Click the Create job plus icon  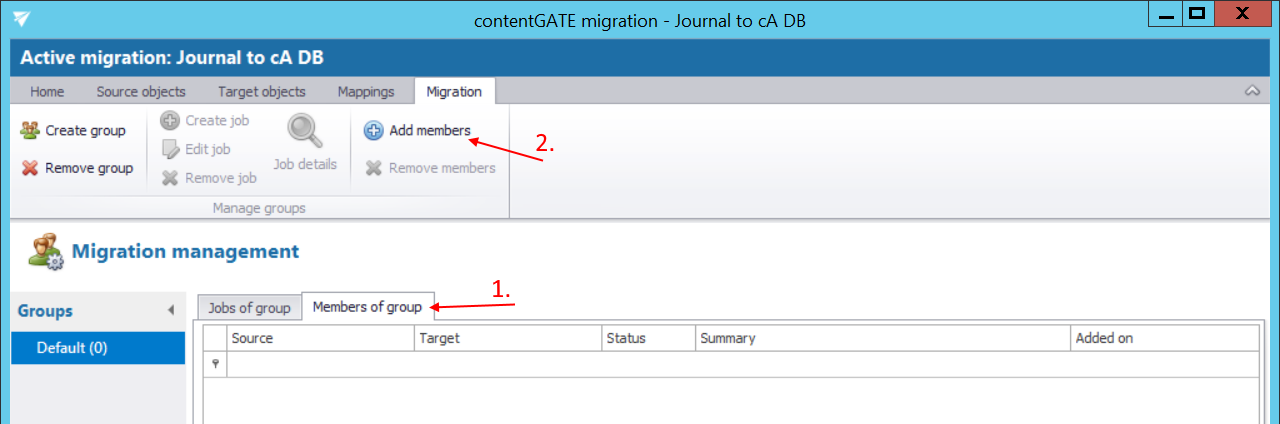tap(170, 121)
